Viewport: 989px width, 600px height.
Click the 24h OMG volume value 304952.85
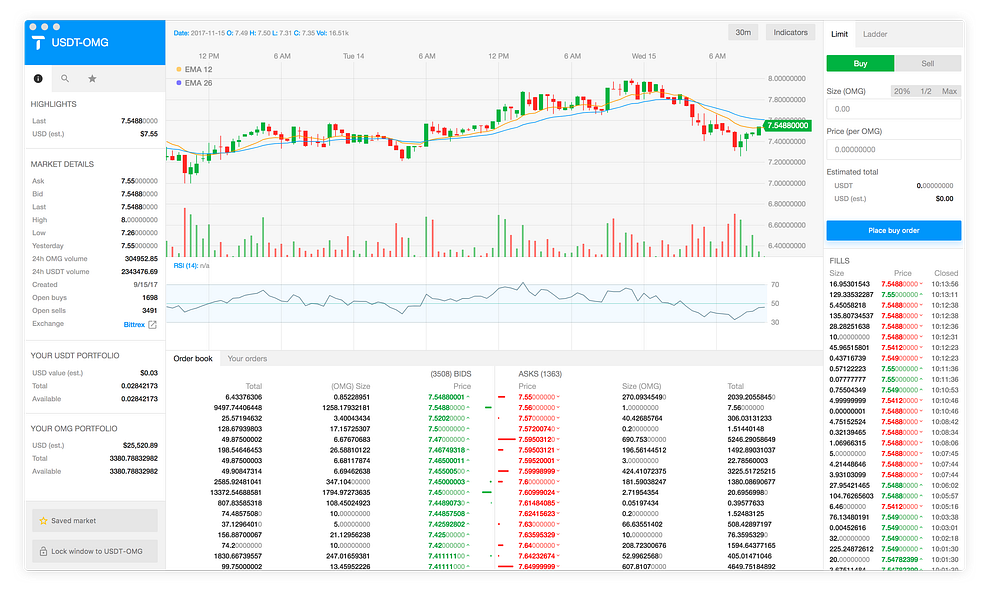pos(141,259)
